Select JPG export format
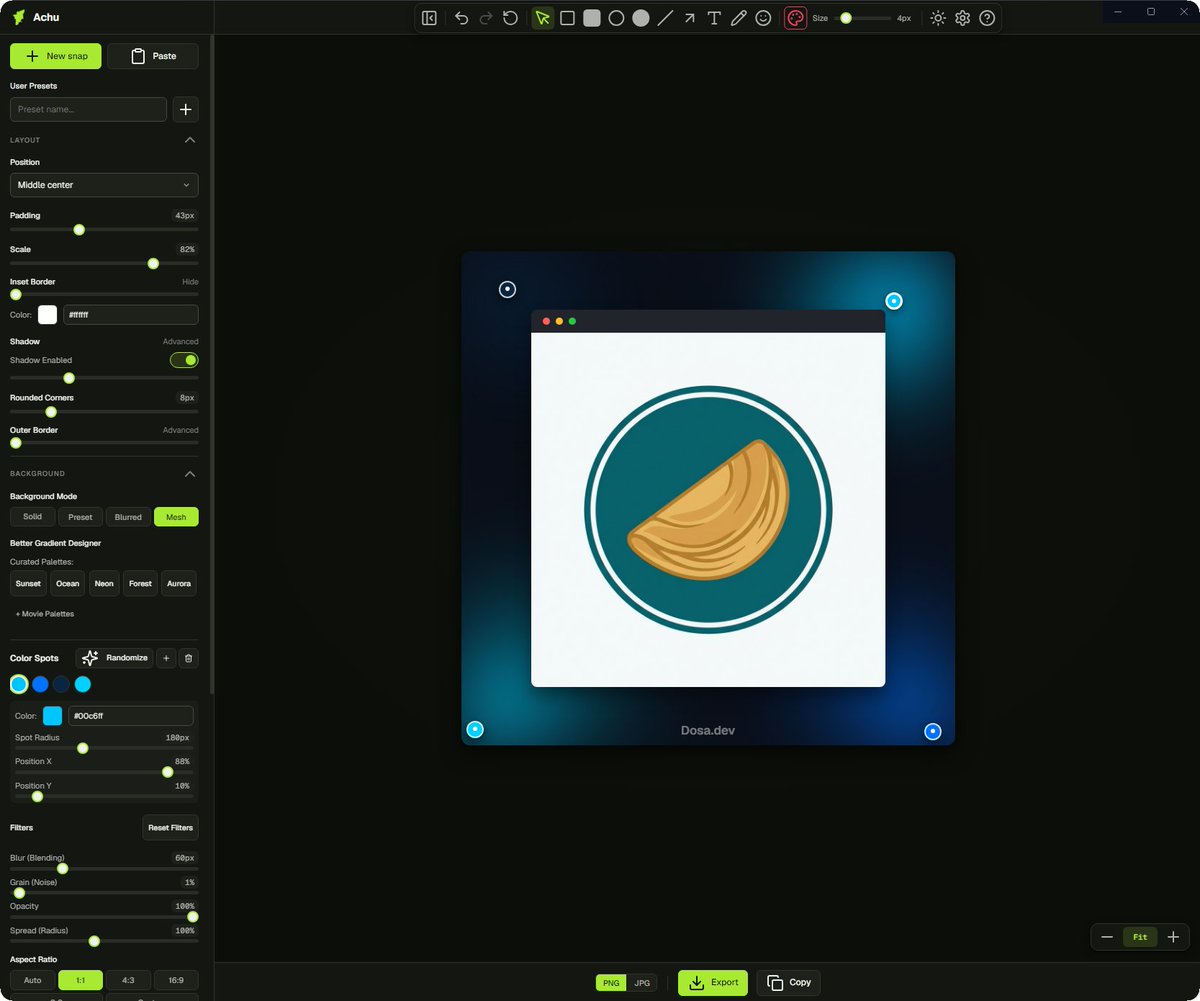The image size is (1200, 1001). [x=642, y=983]
